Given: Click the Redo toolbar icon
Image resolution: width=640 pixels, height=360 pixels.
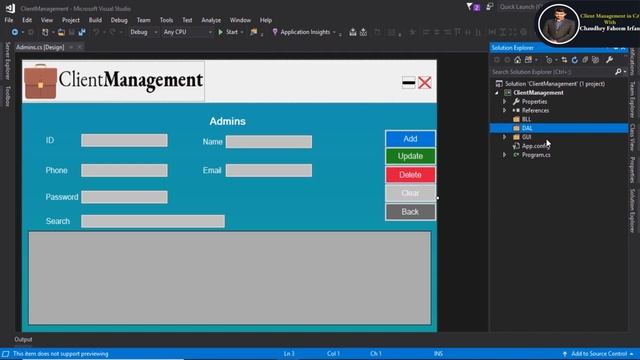Looking at the screenshot, I should pos(112,32).
